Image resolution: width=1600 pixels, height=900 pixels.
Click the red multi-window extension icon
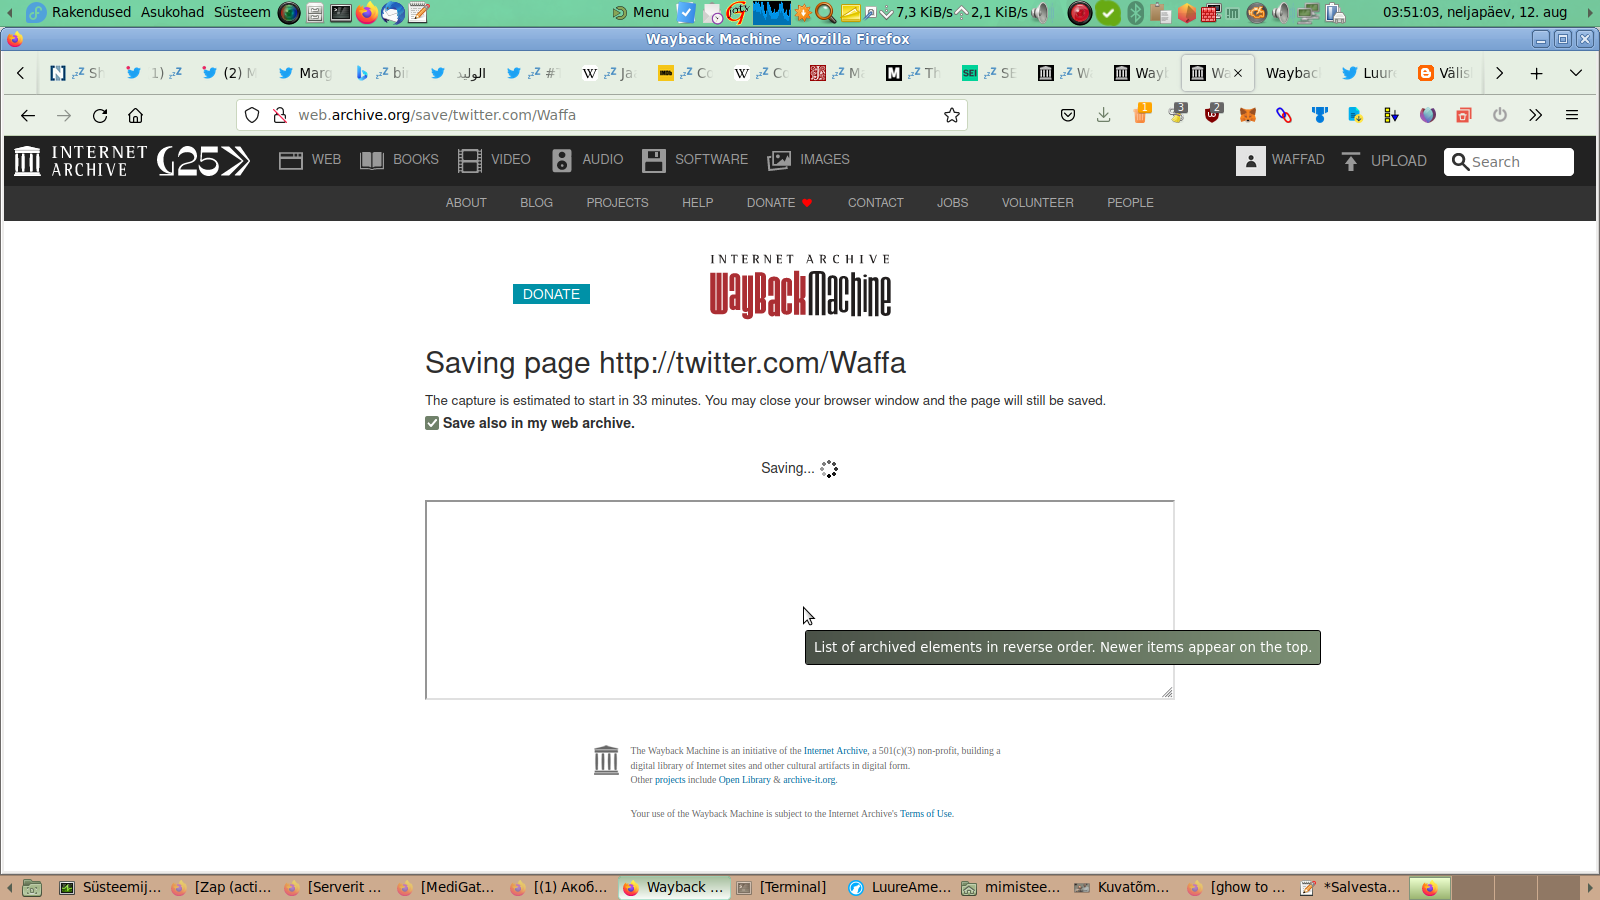tap(1464, 115)
